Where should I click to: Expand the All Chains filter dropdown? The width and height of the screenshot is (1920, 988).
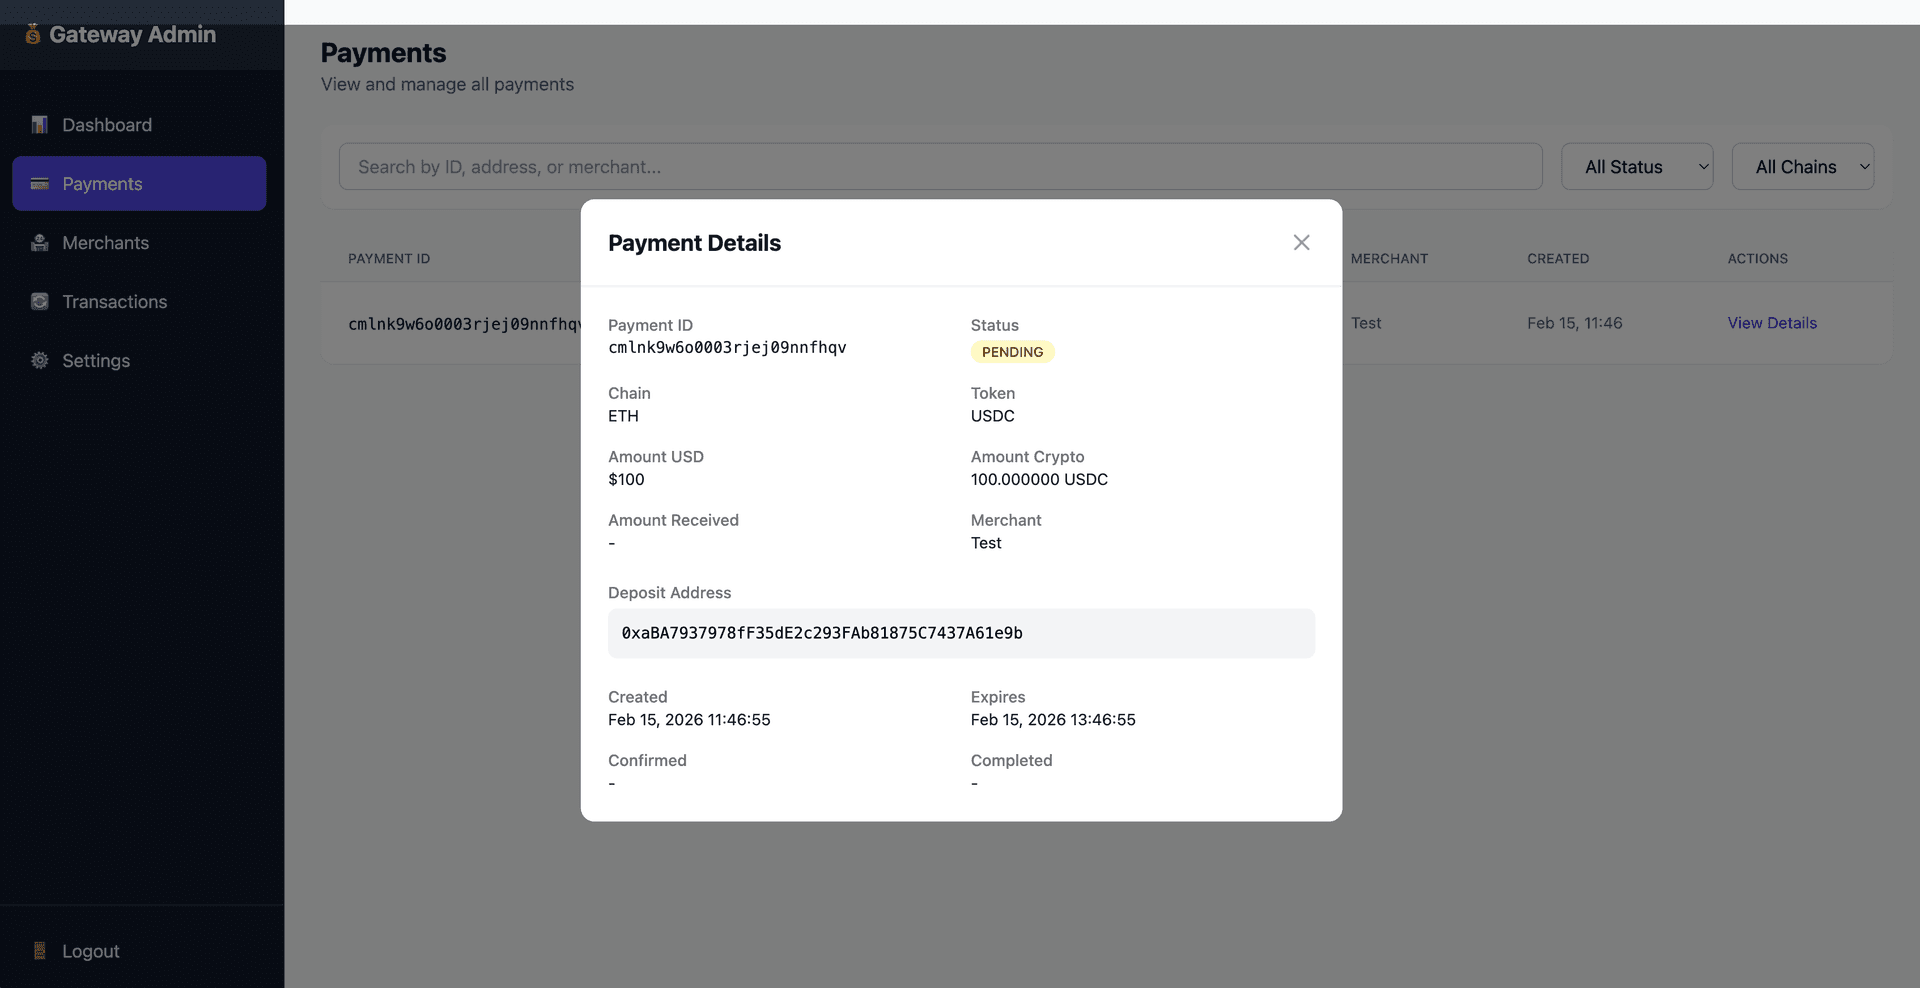coord(1802,167)
